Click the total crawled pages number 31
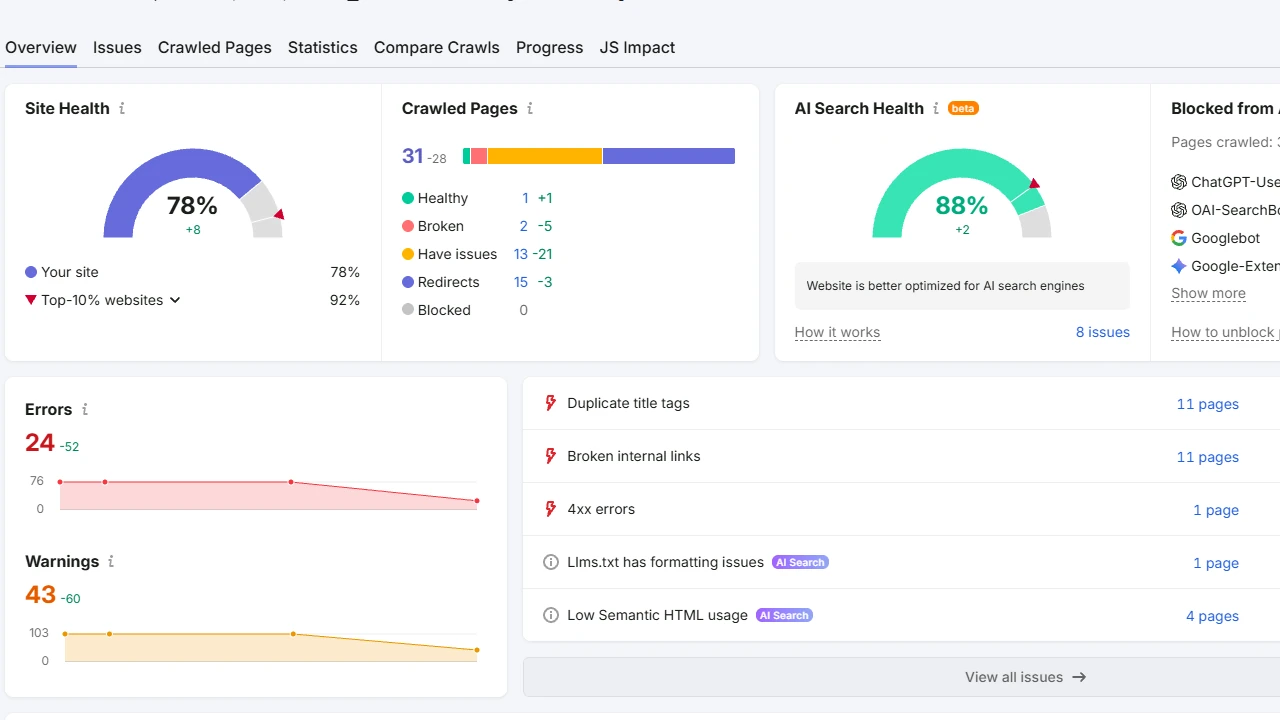This screenshot has height=720, width=1280. (413, 156)
